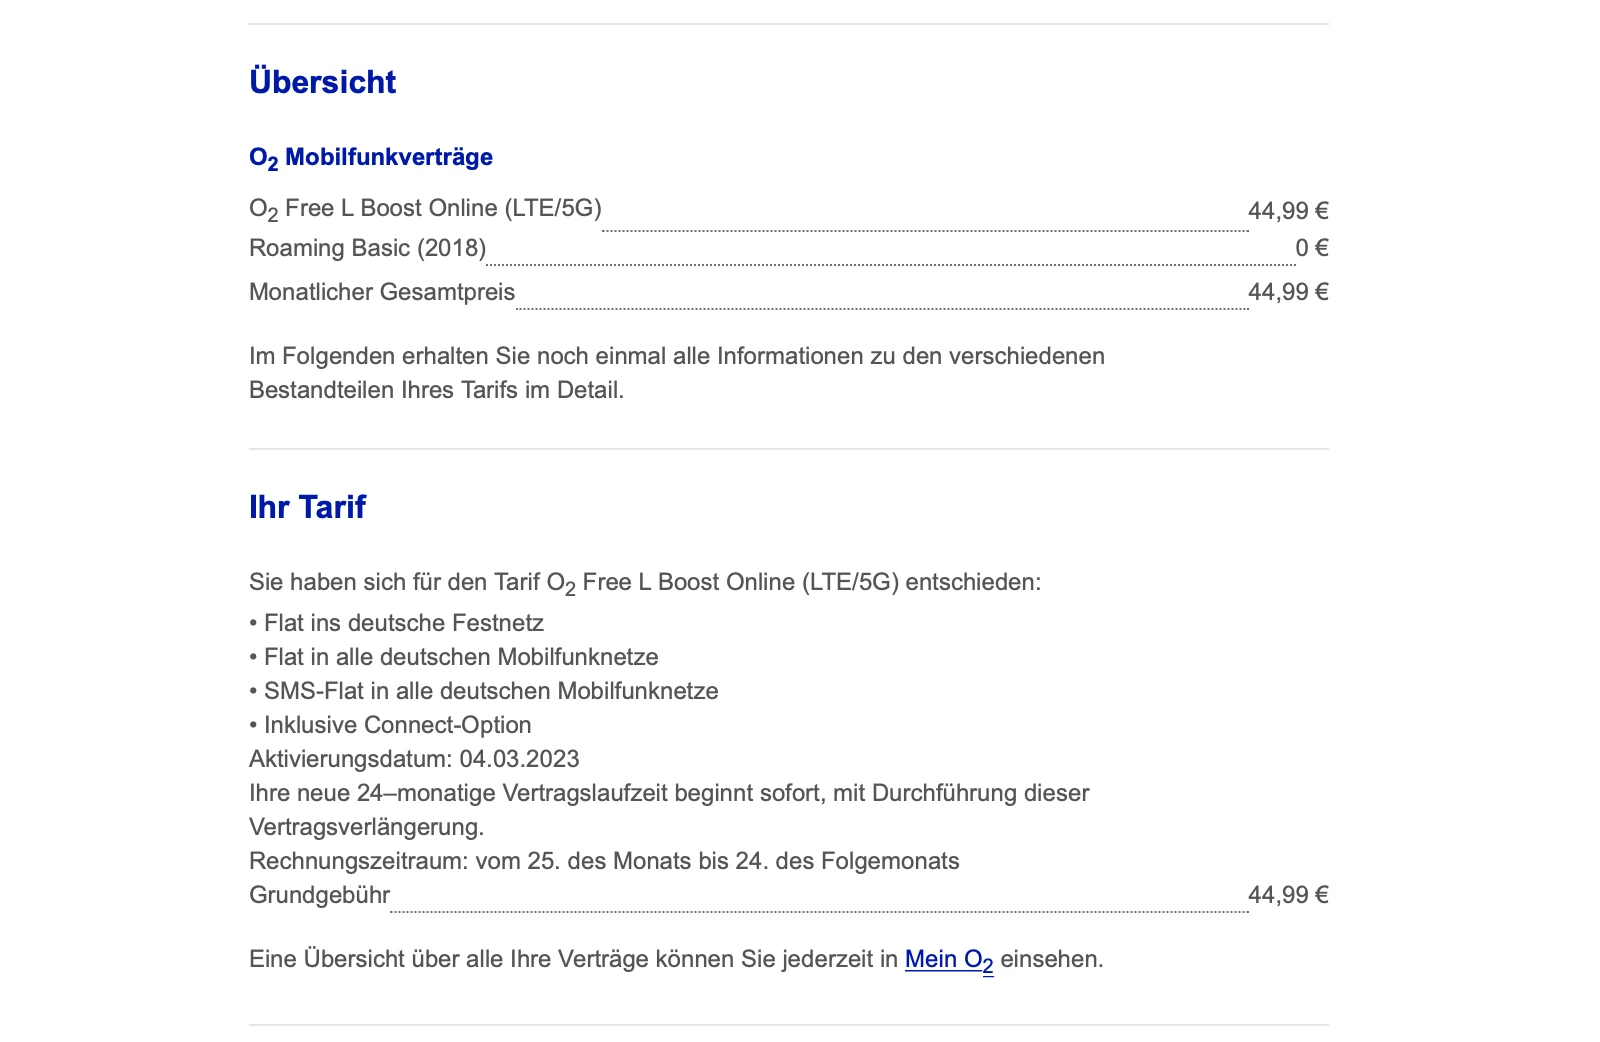Select the "Grundgebühr" label

319,895
